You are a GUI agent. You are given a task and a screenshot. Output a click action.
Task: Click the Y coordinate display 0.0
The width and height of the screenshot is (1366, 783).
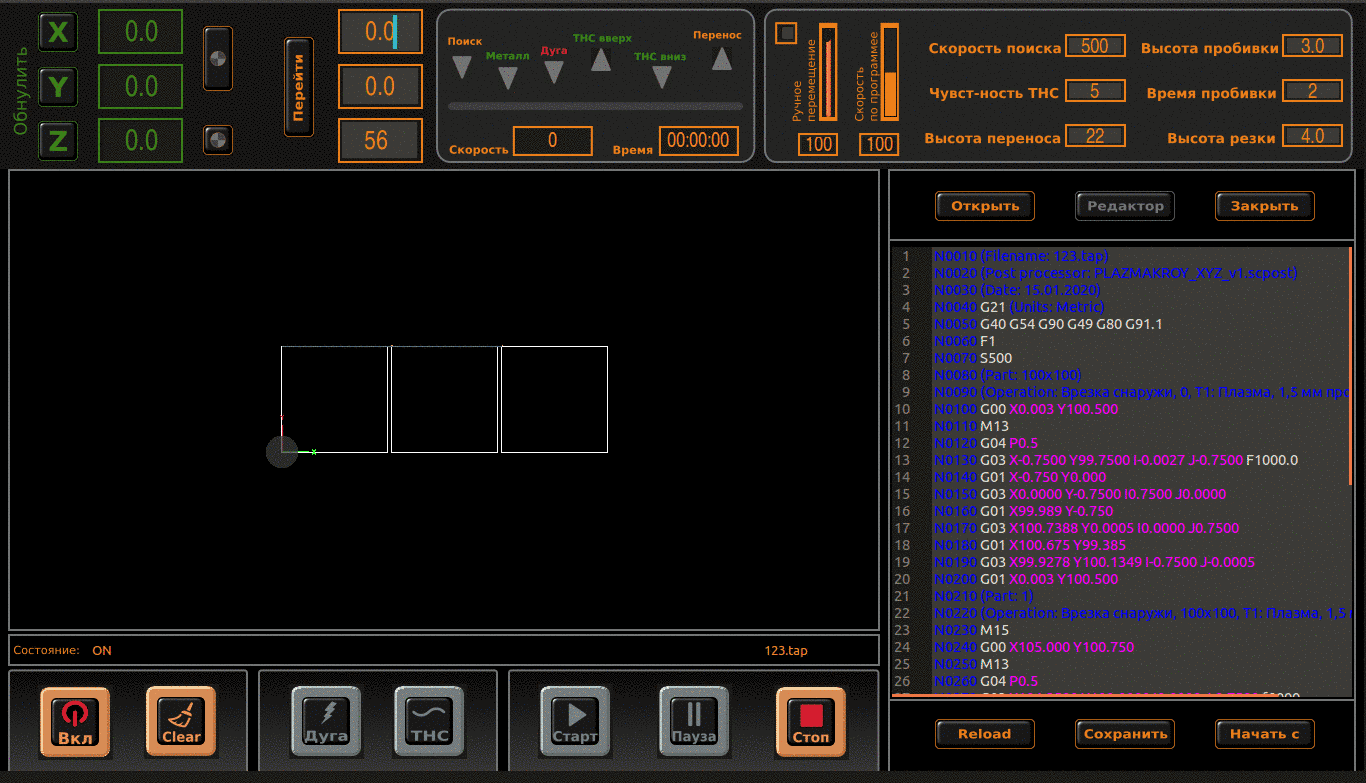pos(141,86)
